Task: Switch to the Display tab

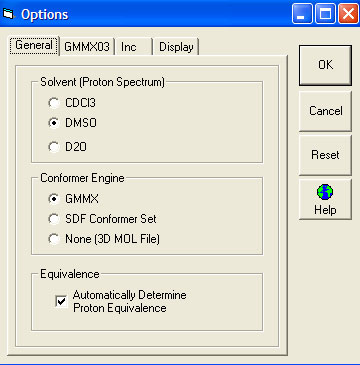Action: coord(176,47)
